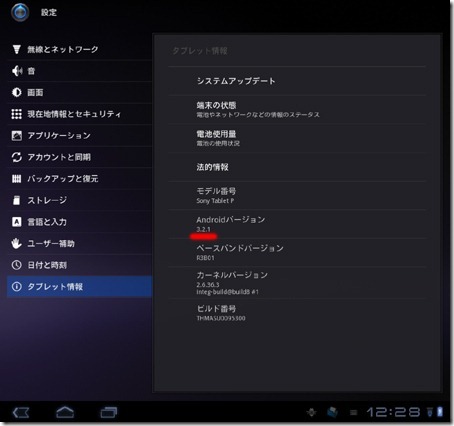454x426 pixels.
Task: Select バックアップと復元 menu entry
Action: 79,179
